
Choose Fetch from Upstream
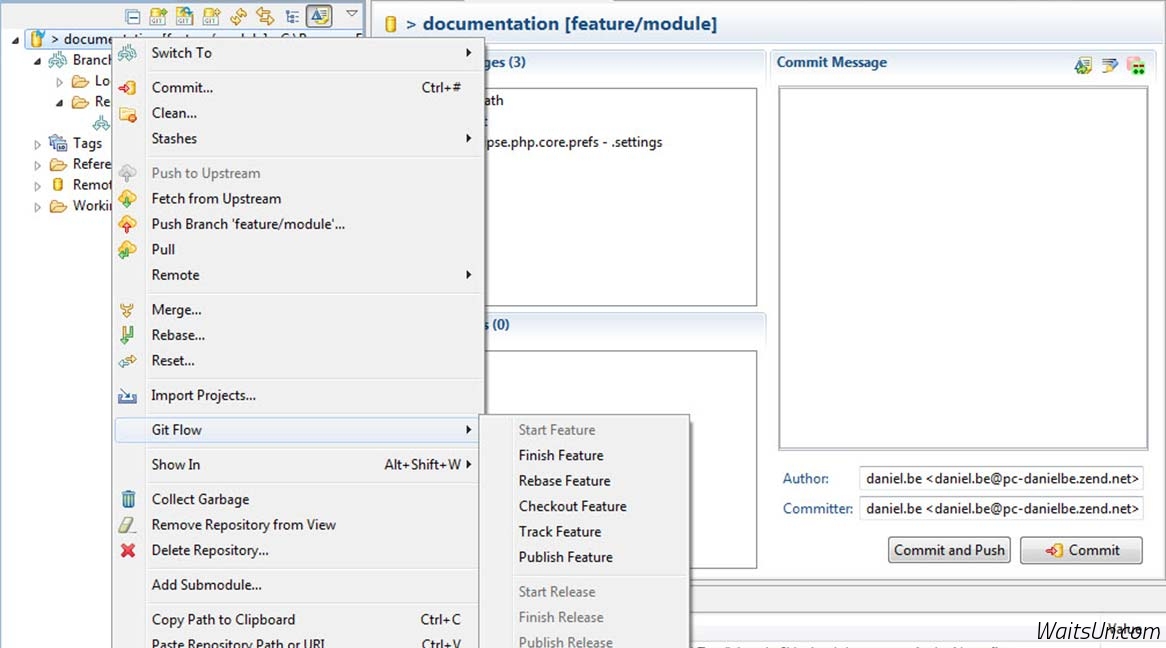tap(216, 199)
